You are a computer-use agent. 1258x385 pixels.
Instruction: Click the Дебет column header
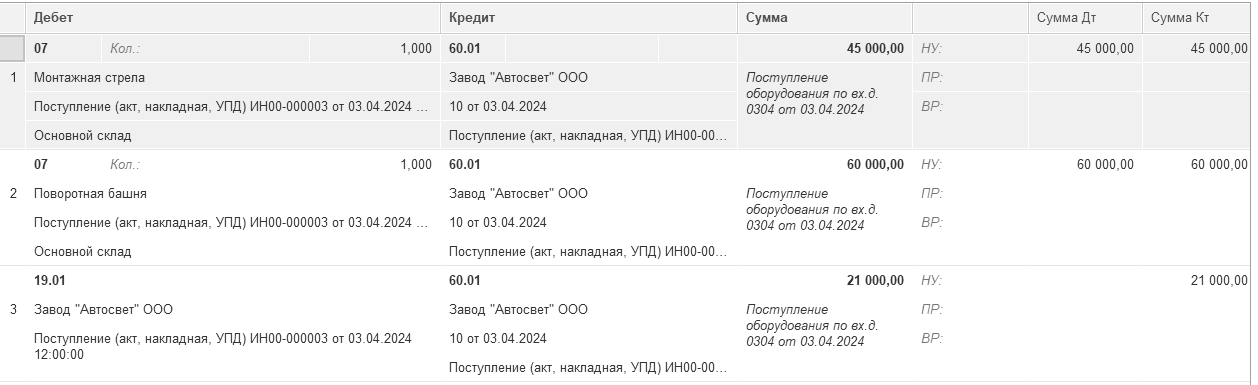coord(233,18)
